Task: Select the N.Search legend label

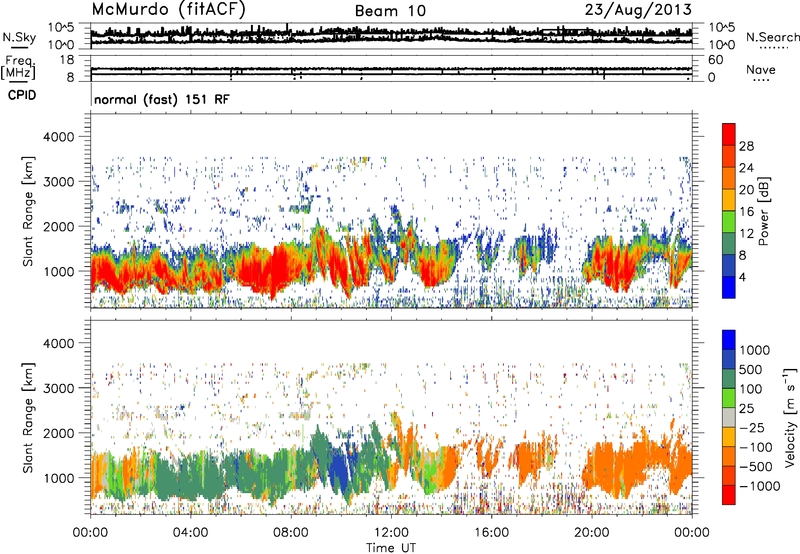Action: click(x=772, y=37)
